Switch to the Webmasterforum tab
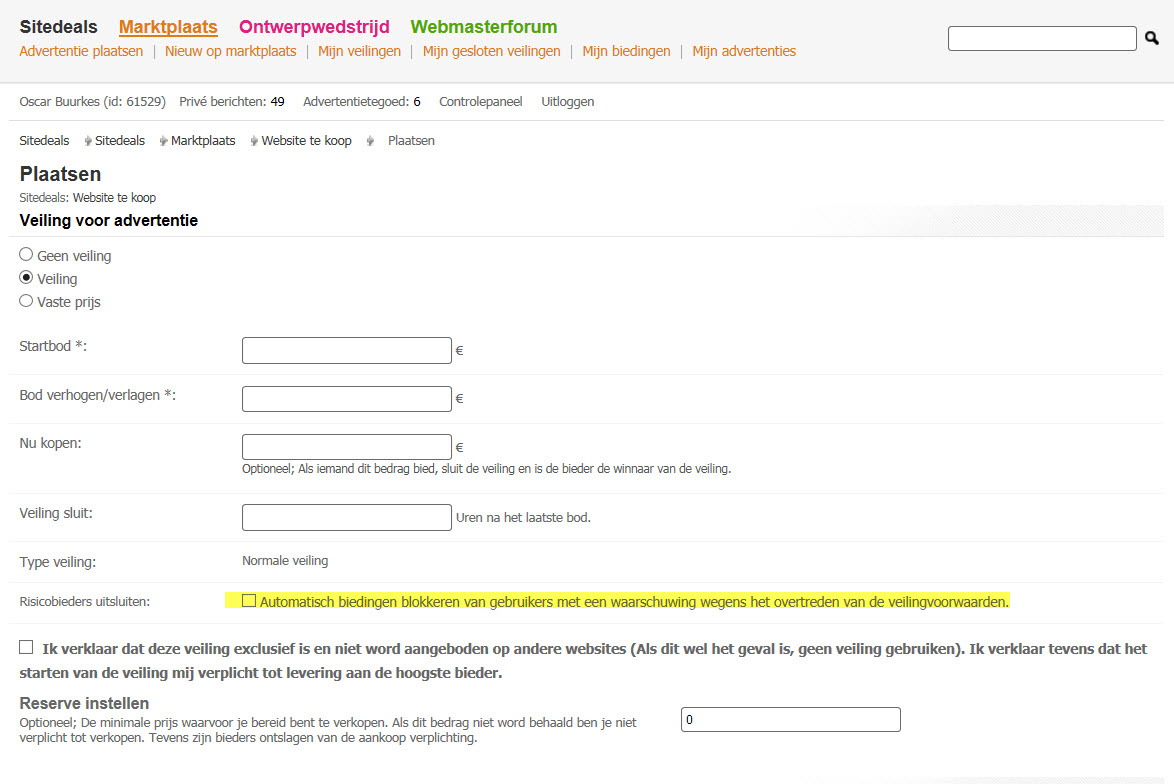The height and width of the screenshot is (784, 1174). (x=484, y=27)
